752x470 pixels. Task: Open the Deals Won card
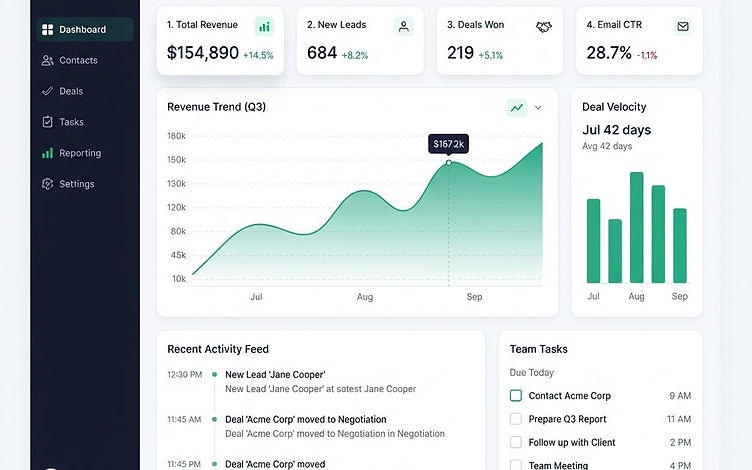coord(500,41)
